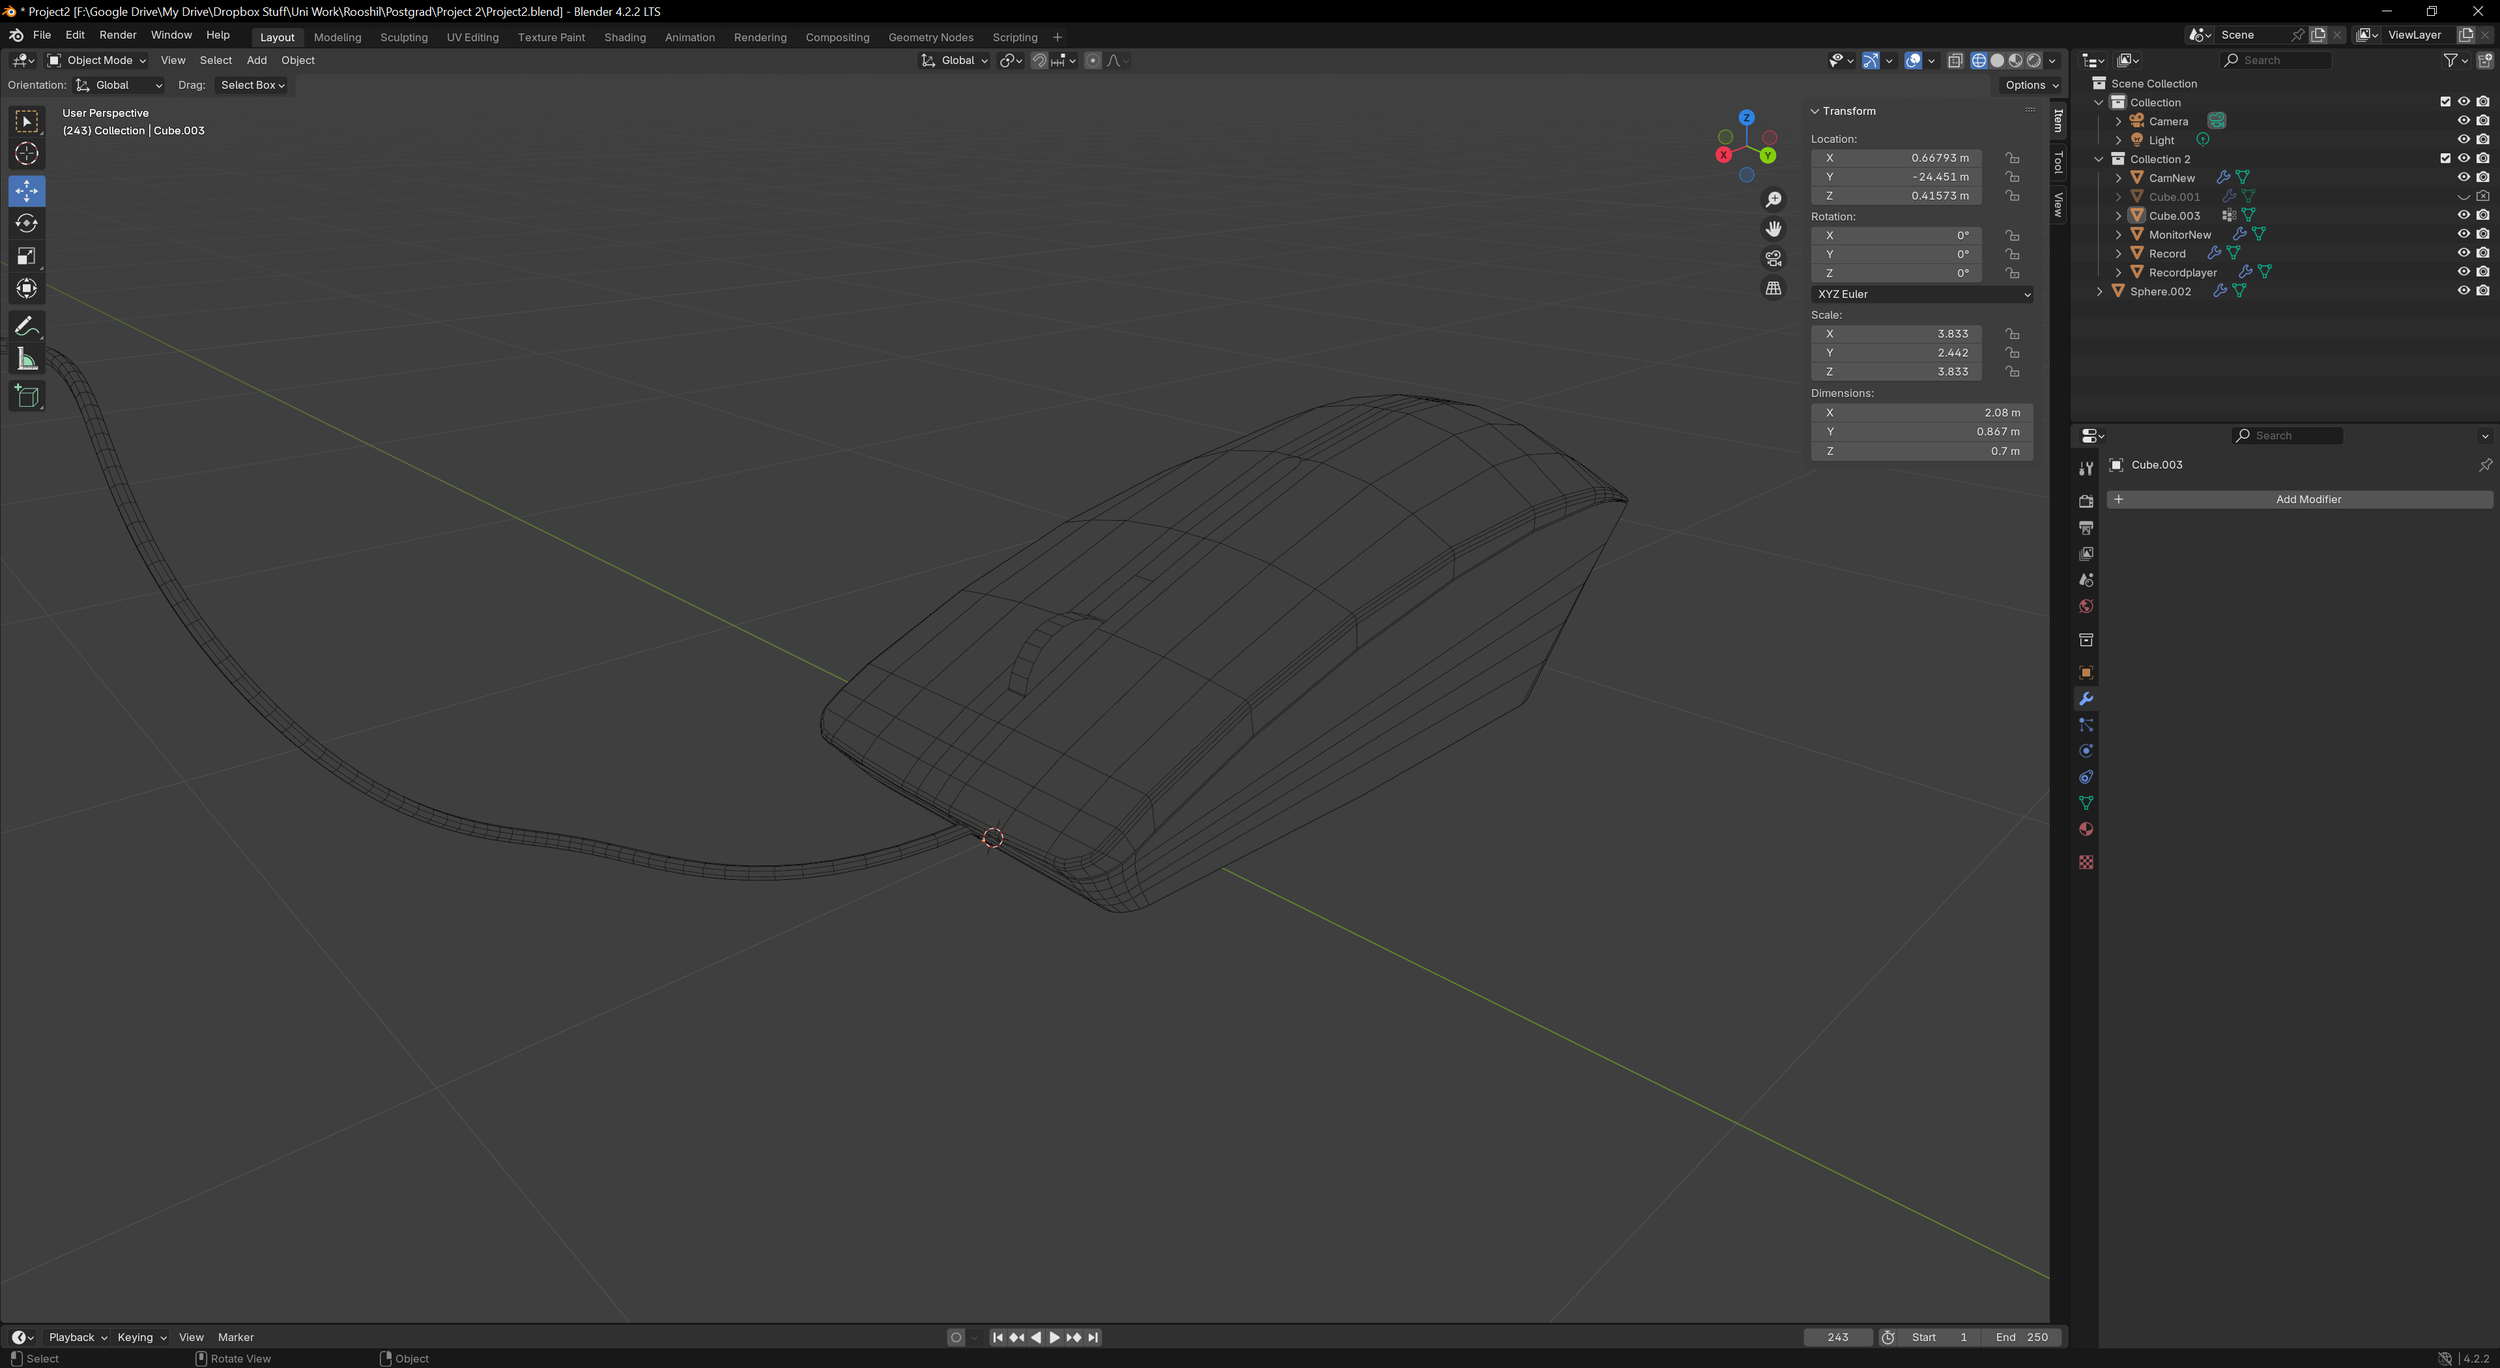The width and height of the screenshot is (2500, 1368).
Task: Open the XYZ Euler rotation mode dropdown
Action: 1921,294
